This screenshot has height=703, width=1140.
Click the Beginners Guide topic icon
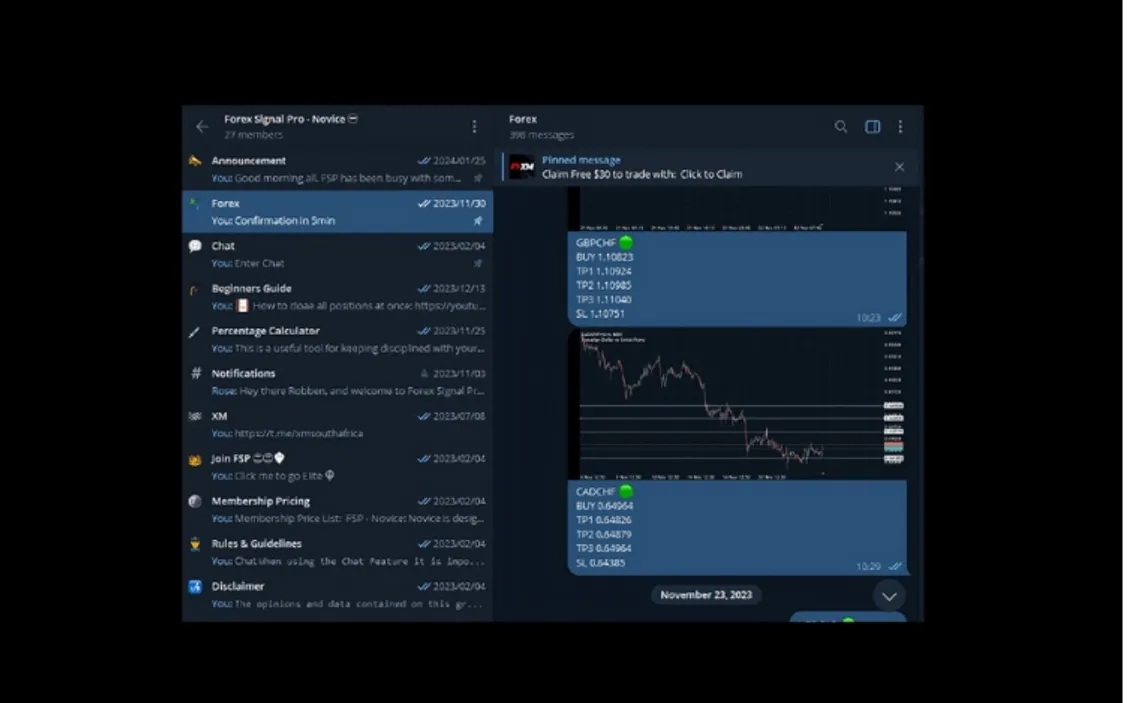194,289
